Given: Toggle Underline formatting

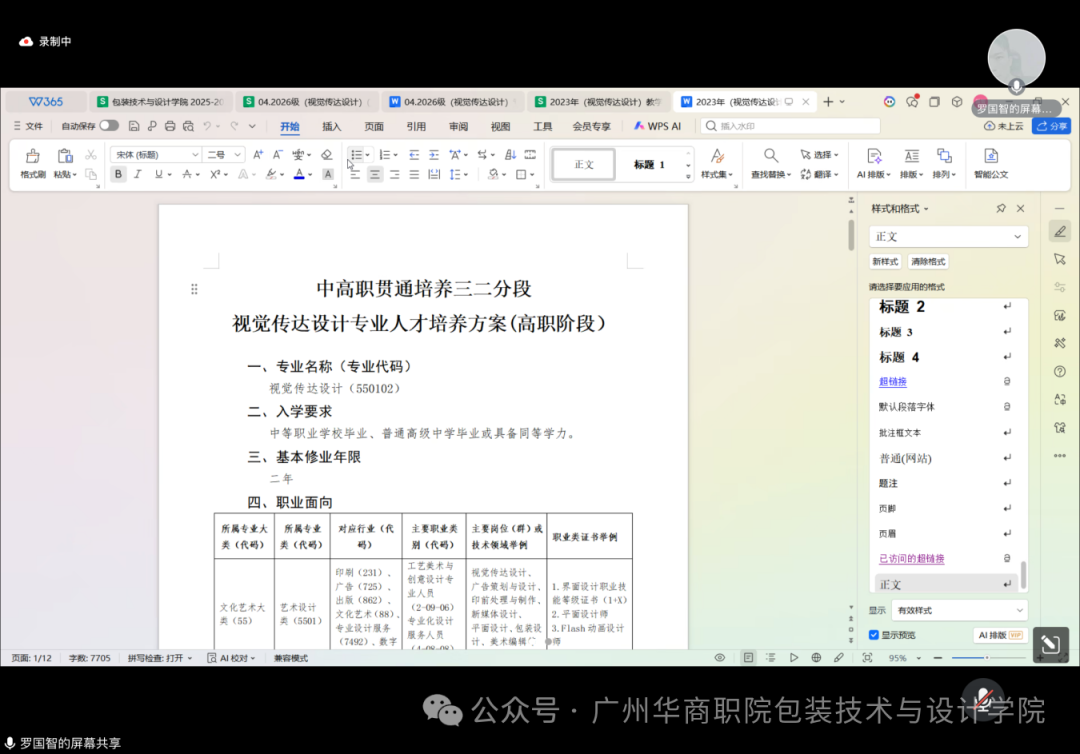Looking at the screenshot, I should tap(158, 174).
